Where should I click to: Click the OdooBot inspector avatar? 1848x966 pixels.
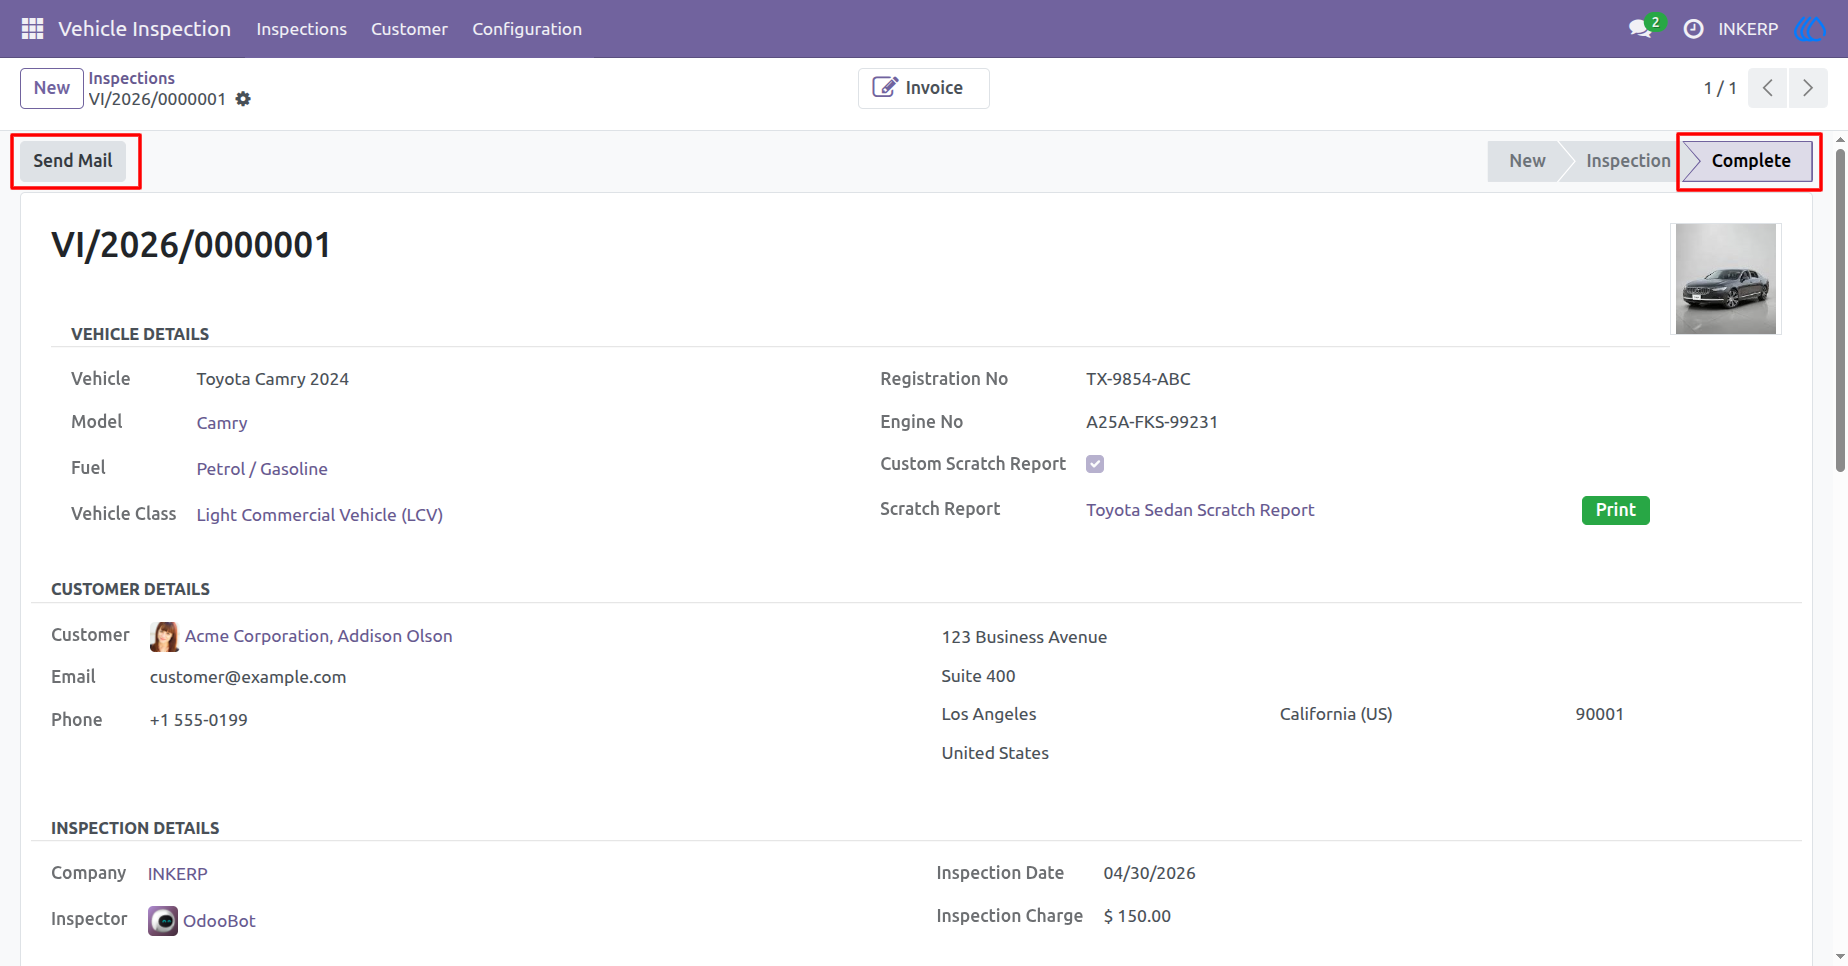pyautogui.click(x=163, y=921)
